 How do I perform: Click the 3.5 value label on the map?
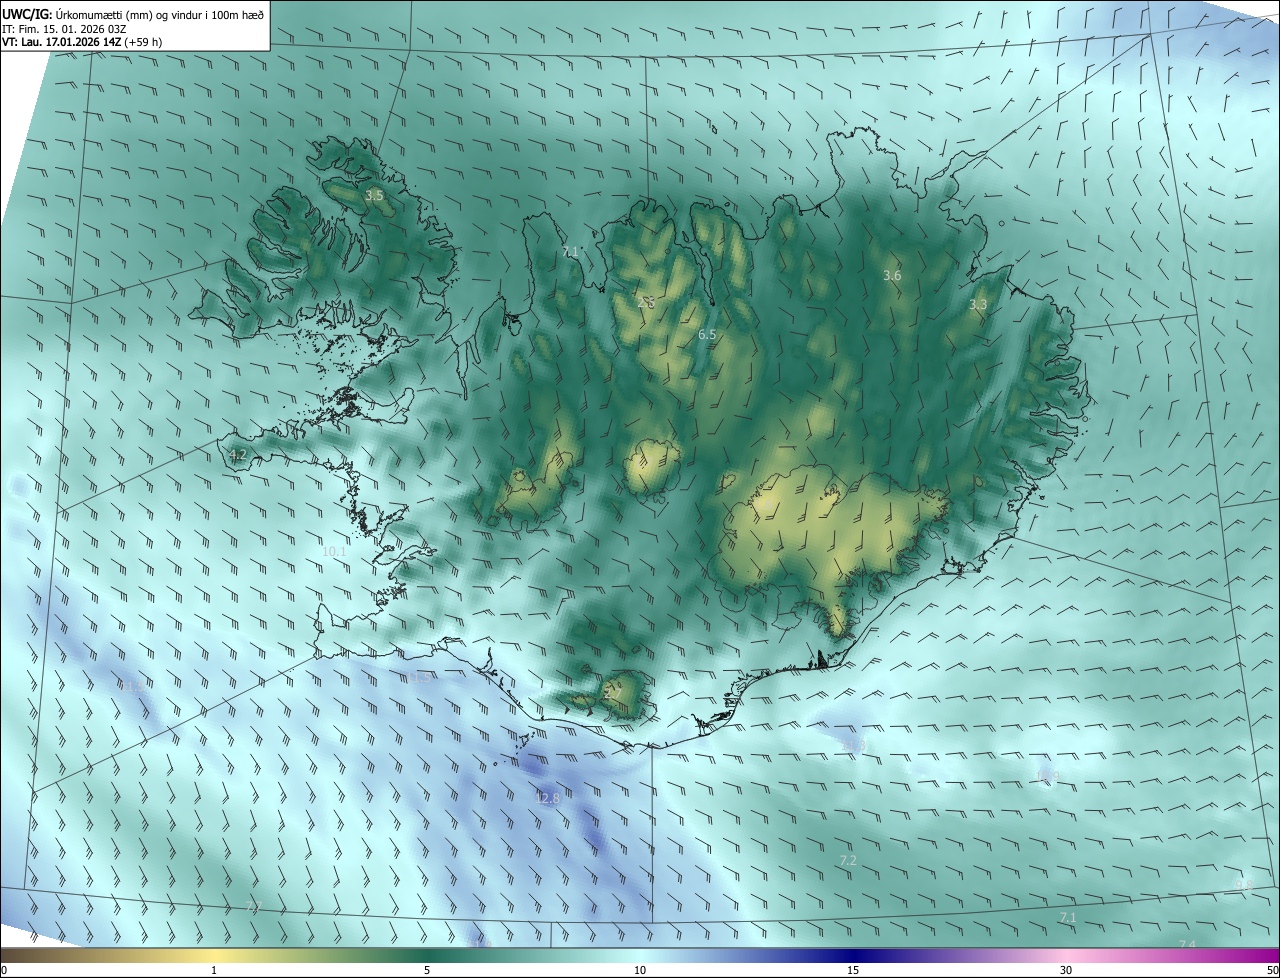374,196
